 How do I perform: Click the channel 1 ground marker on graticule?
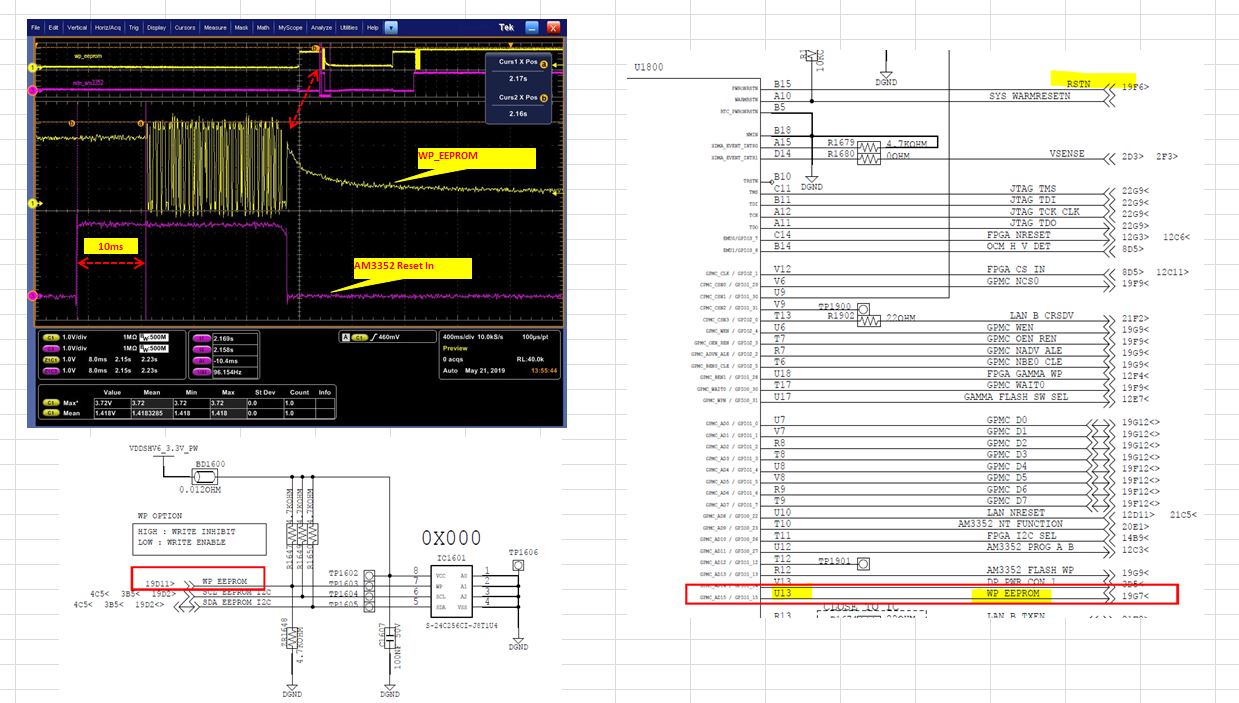tap(33, 204)
